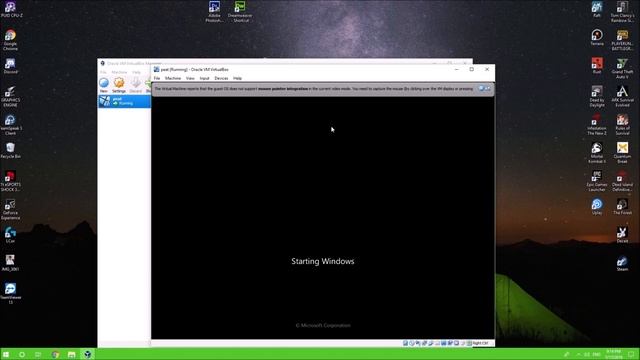Click the Chrome icon in the taskbar
640x360 pixels.
pos(56,354)
